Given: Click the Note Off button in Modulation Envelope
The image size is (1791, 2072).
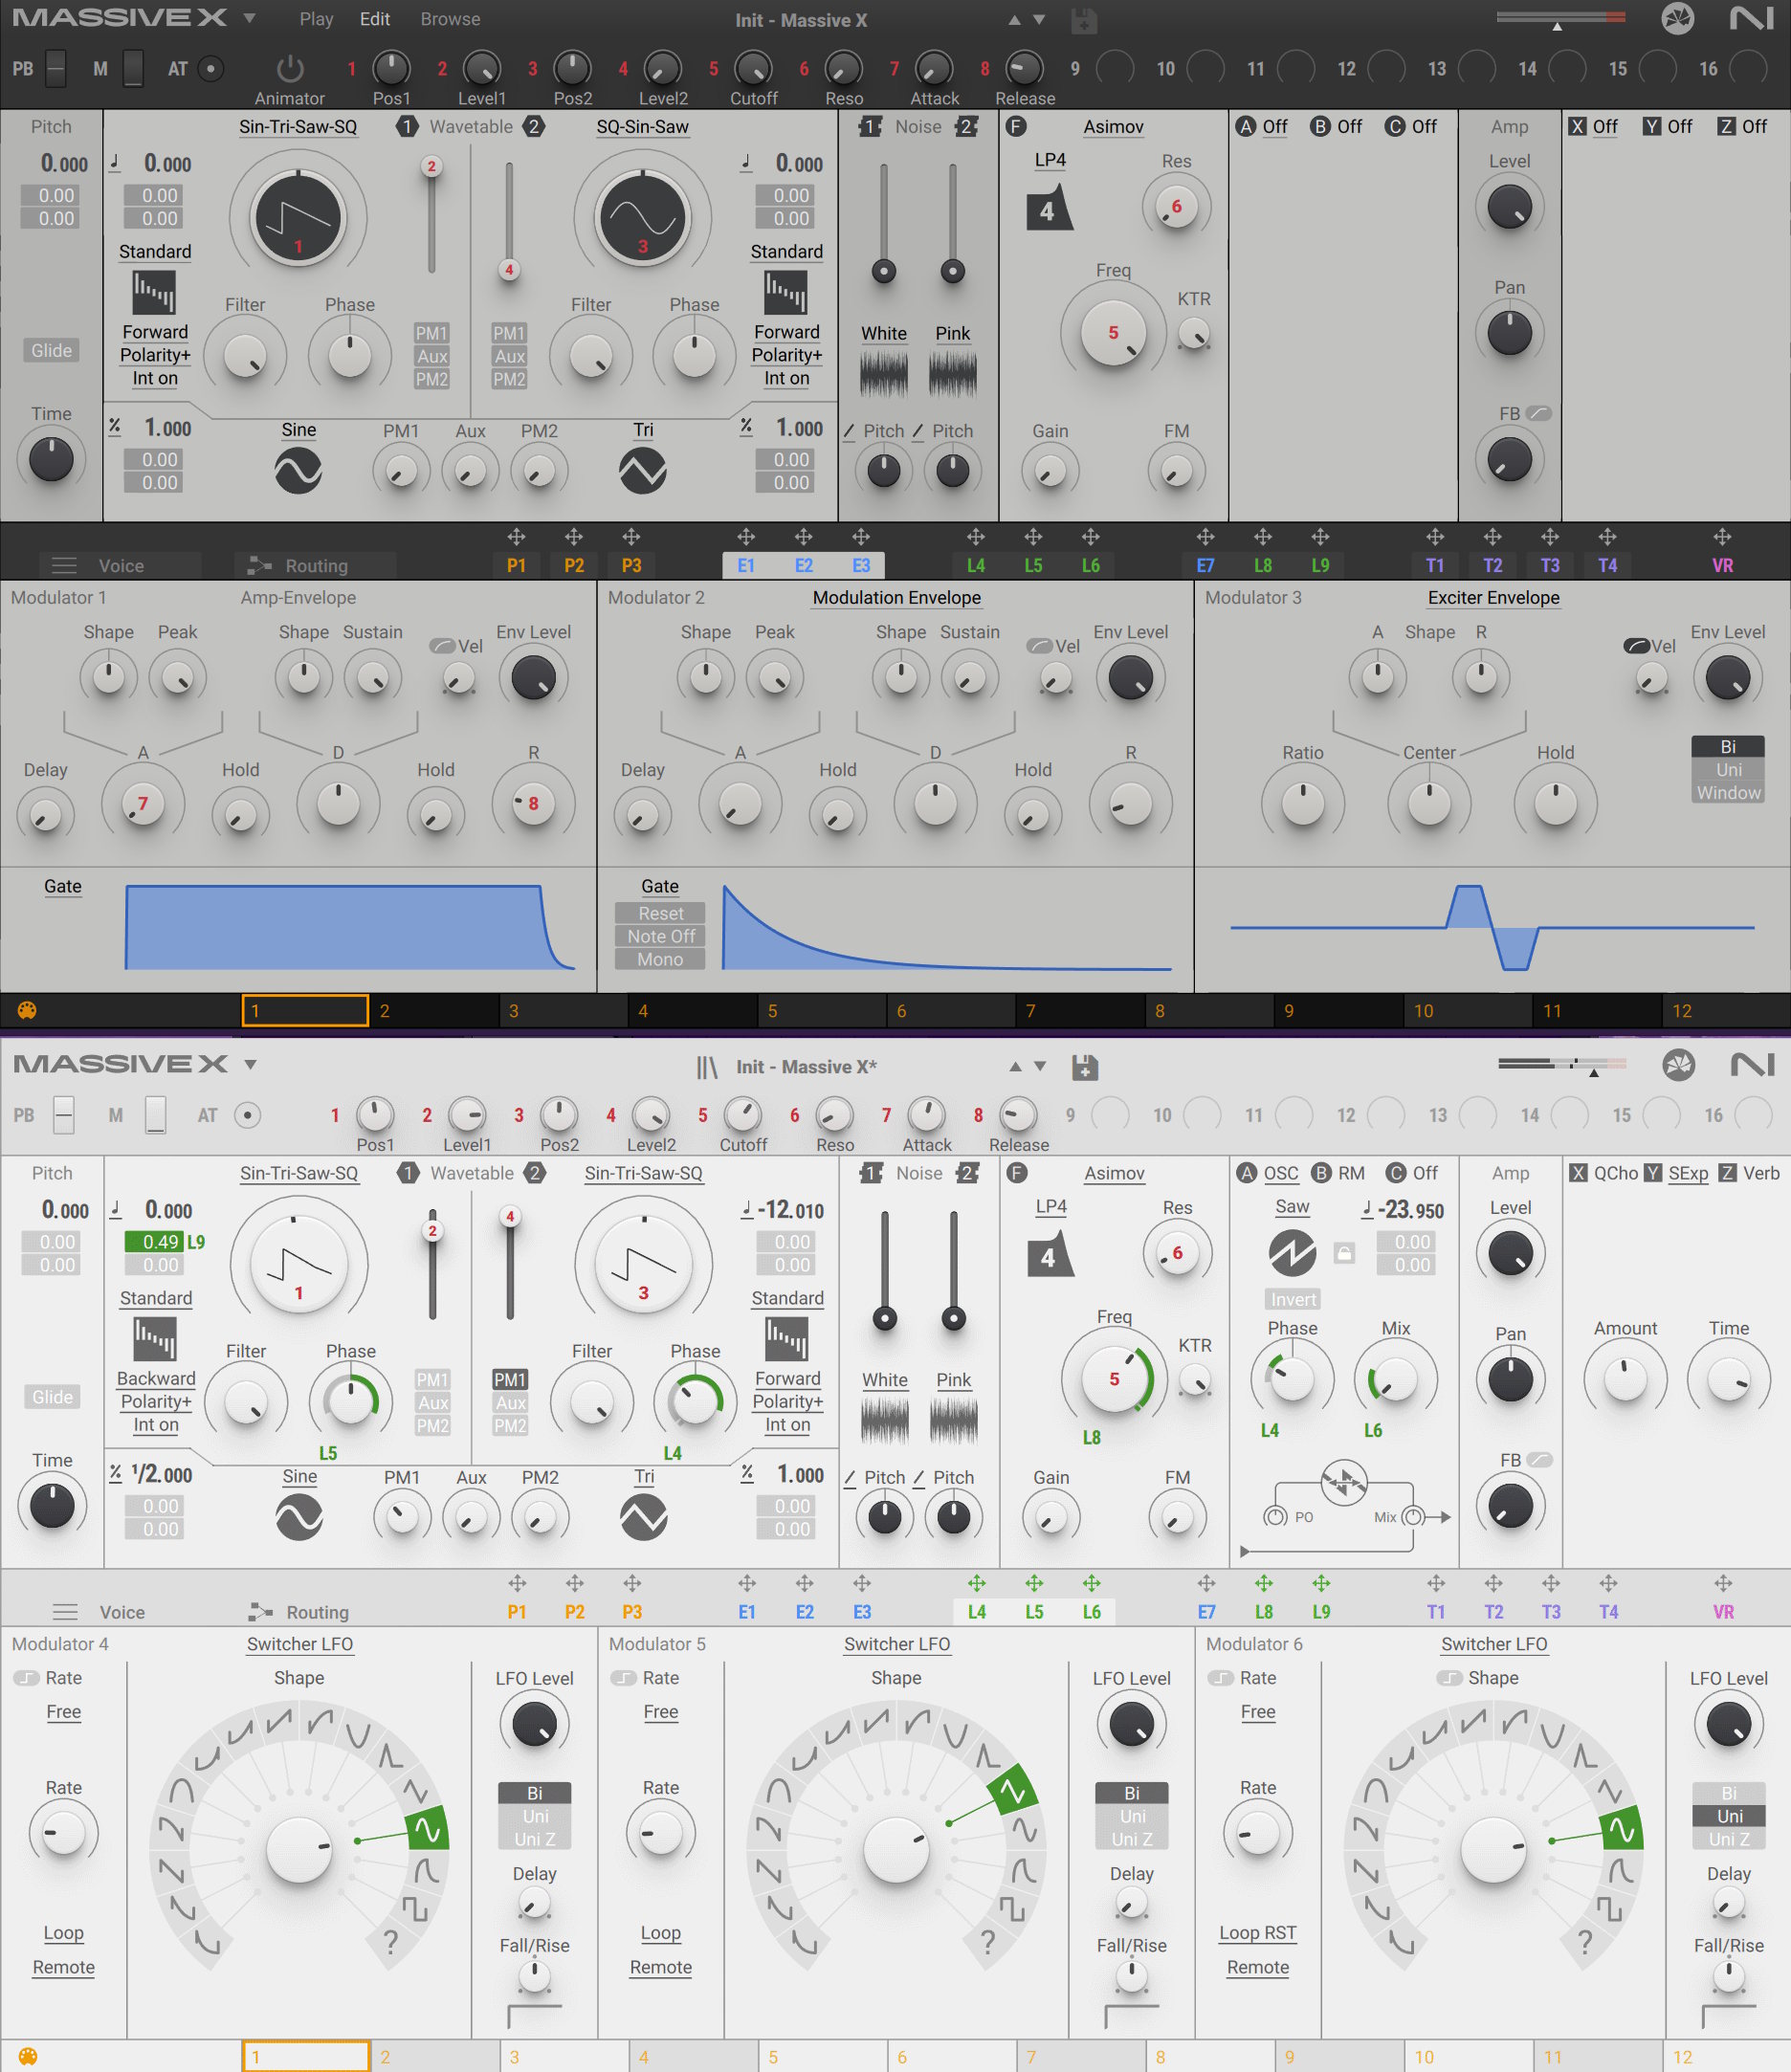Looking at the screenshot, I should click(x=660, y=936).
